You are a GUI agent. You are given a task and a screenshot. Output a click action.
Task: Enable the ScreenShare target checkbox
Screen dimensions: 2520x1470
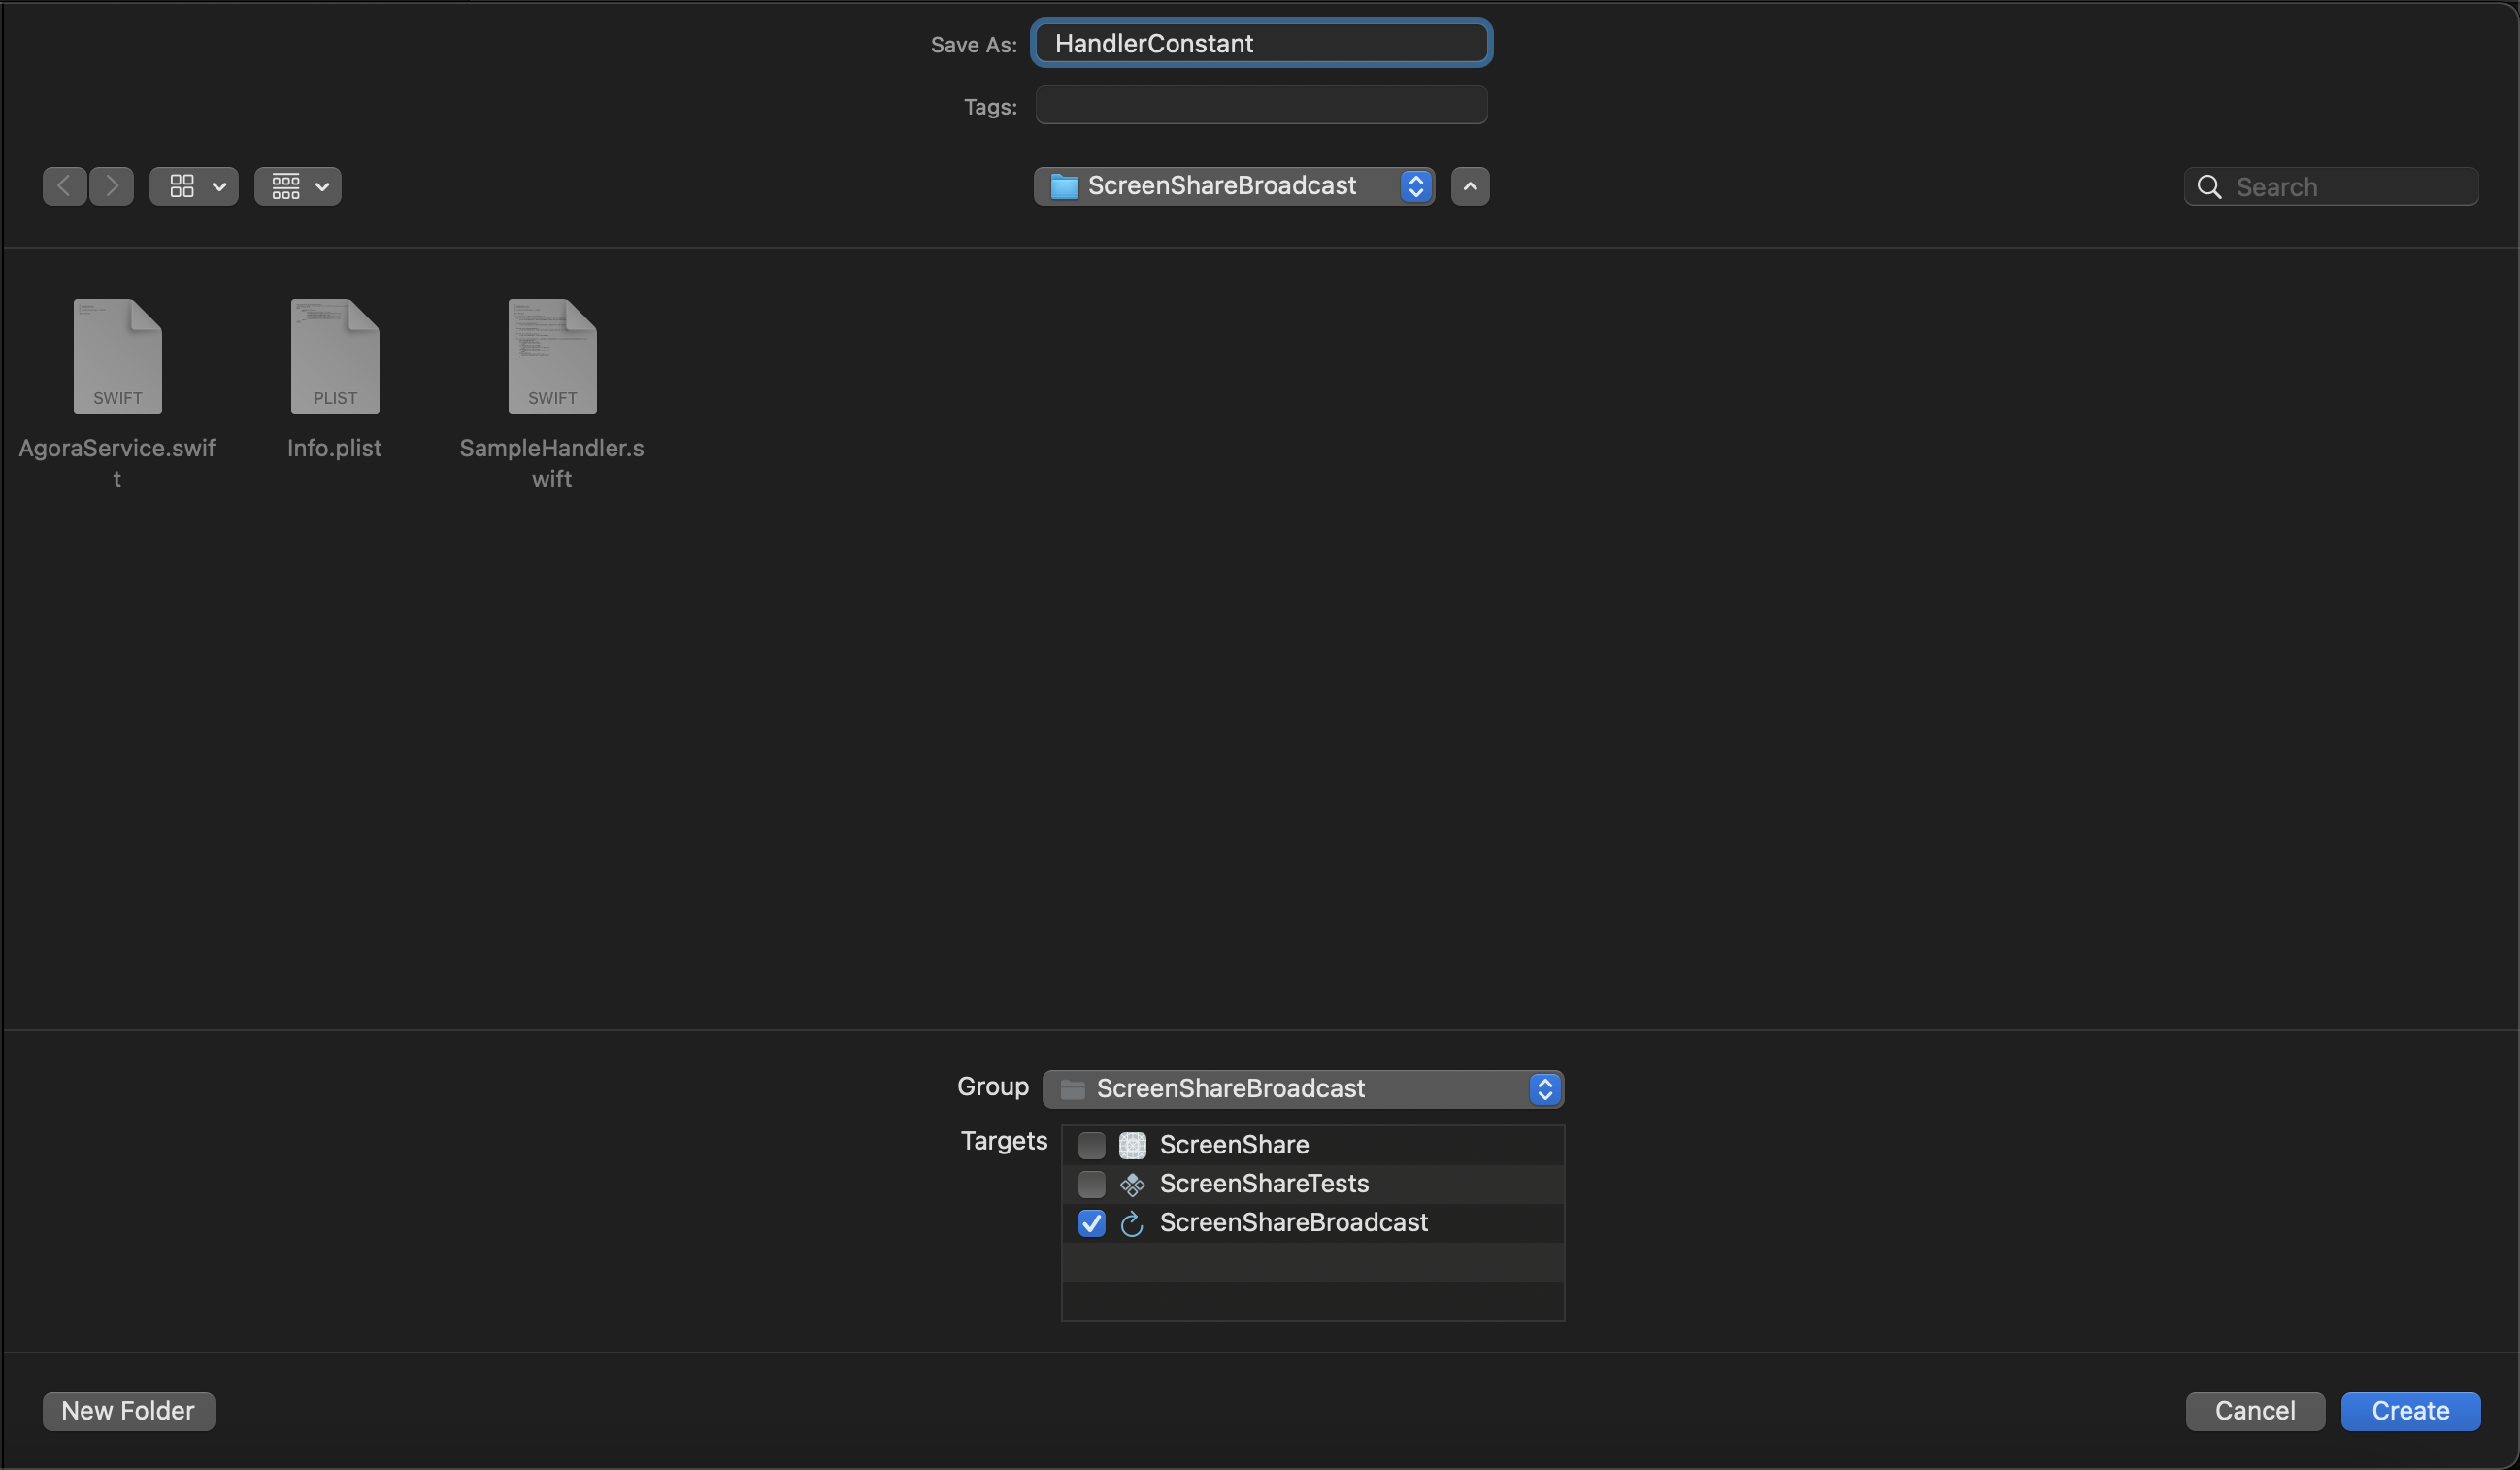(x=1092, y=1145)
